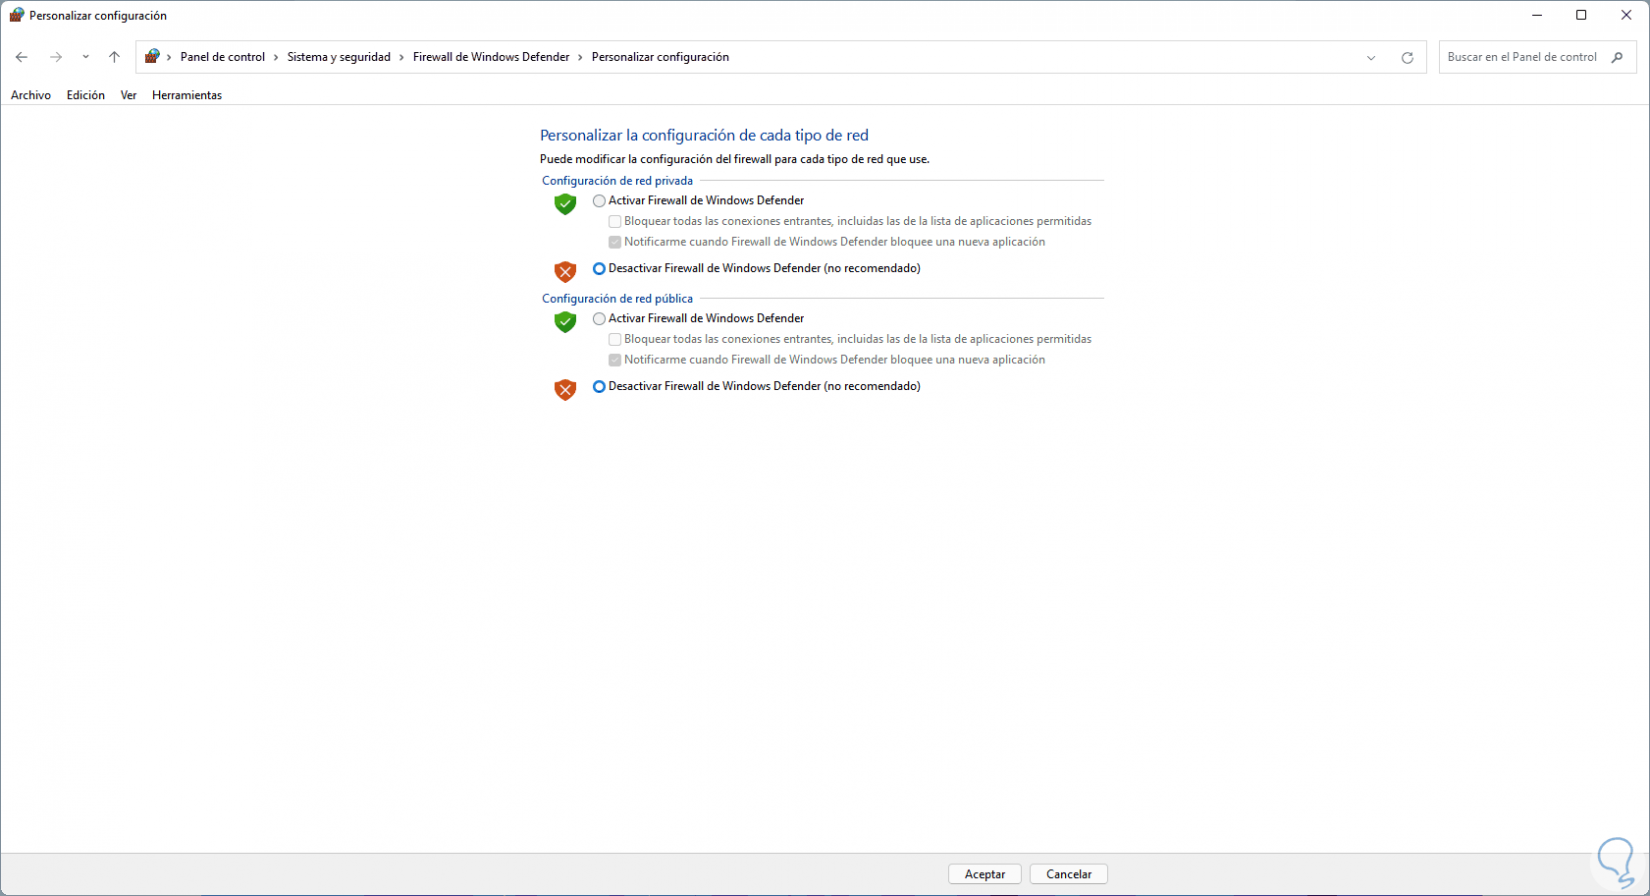The image size is (1650, 896).
Task: Open the Herramientas menu
Action: pyautogui.click(x=187, y=95)
